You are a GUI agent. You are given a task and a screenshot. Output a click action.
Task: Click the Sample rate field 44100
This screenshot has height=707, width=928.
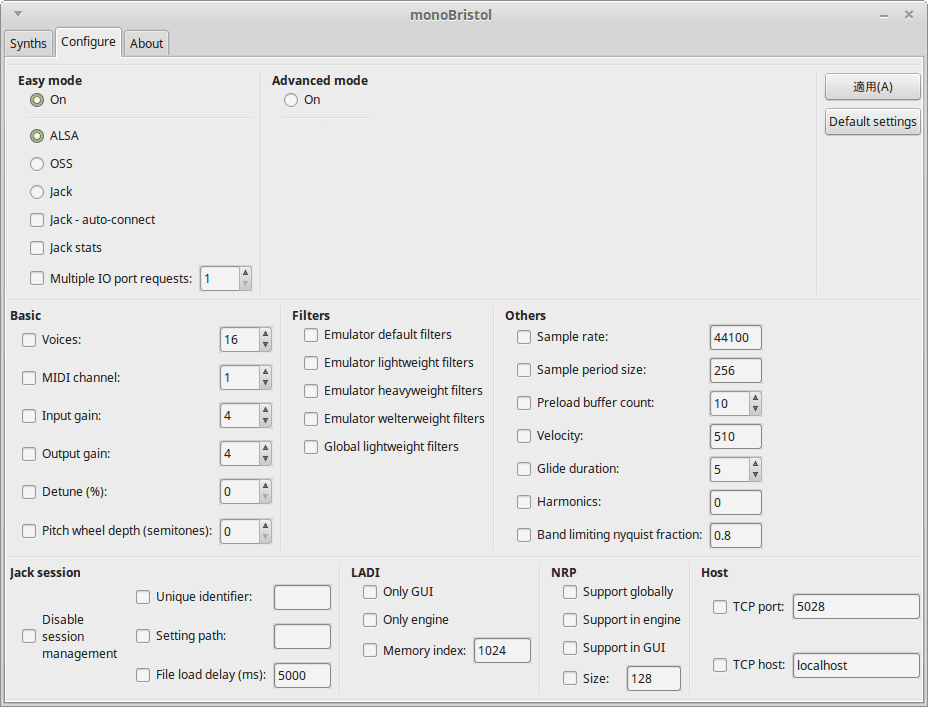tap(735, 337)
